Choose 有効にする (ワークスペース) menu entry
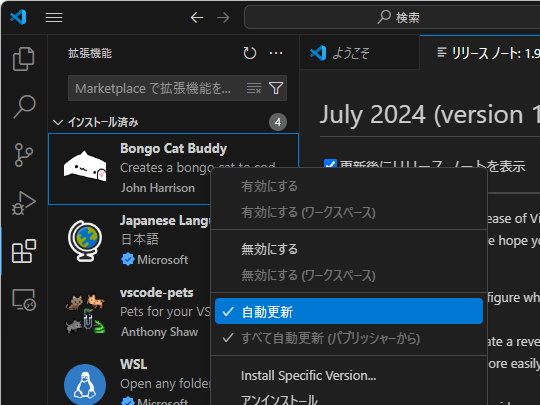The image size is (540, 405). 349,212
